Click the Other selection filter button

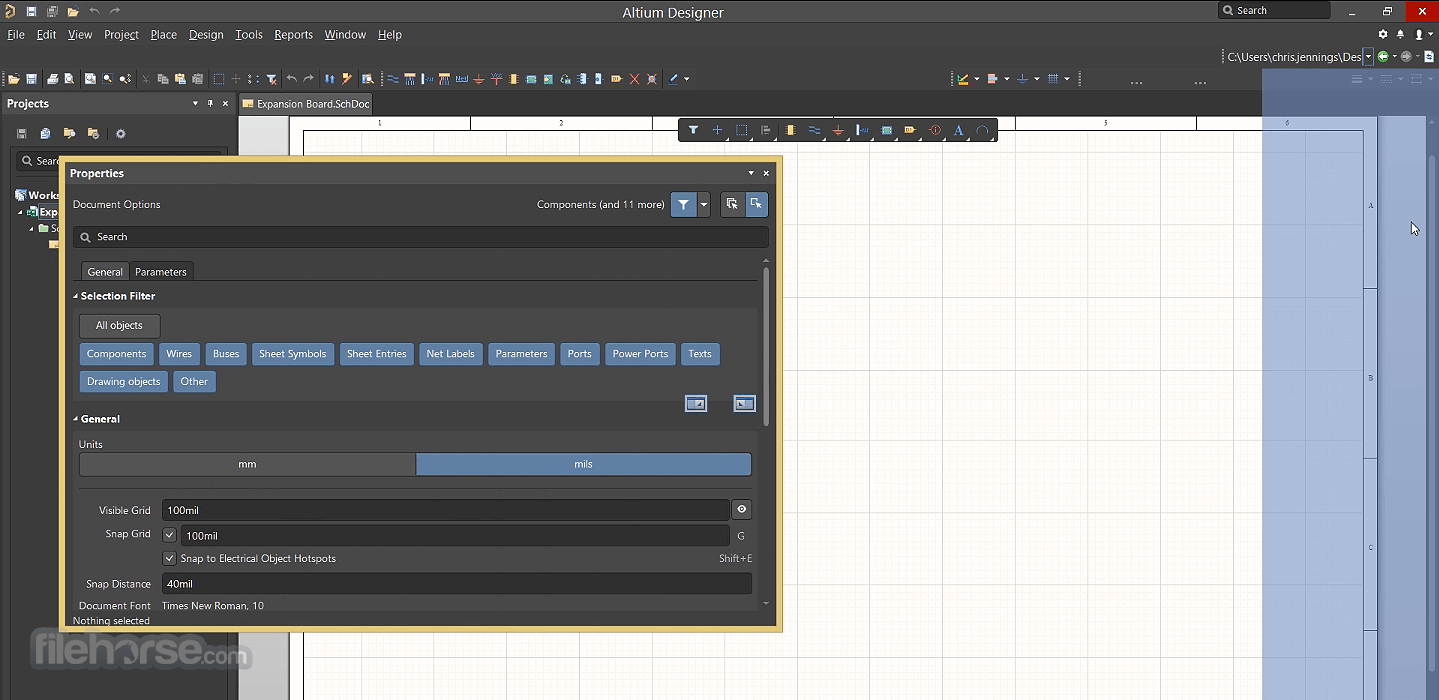pyautogui.click(x=194, y=381)
